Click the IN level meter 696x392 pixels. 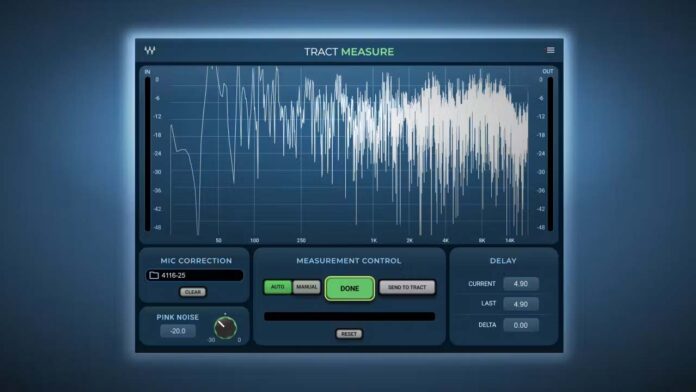pos(147,154)
